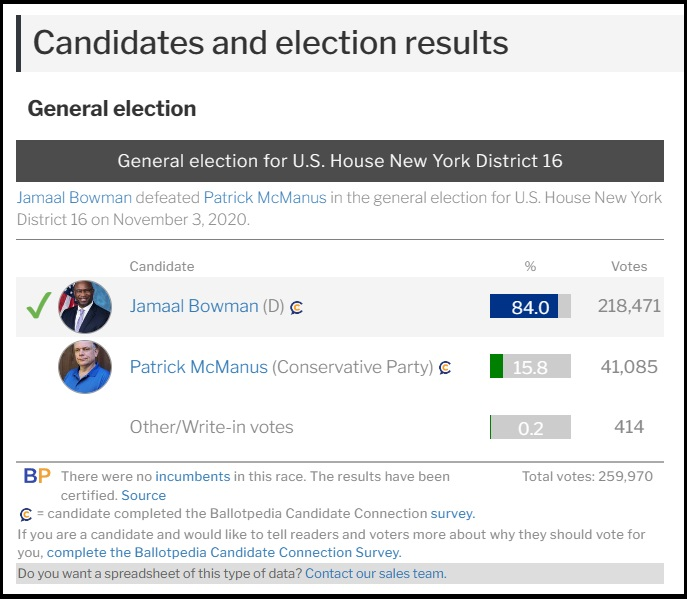Follow the incumbents link
This screenshot has height=599, width=687.
193,476
